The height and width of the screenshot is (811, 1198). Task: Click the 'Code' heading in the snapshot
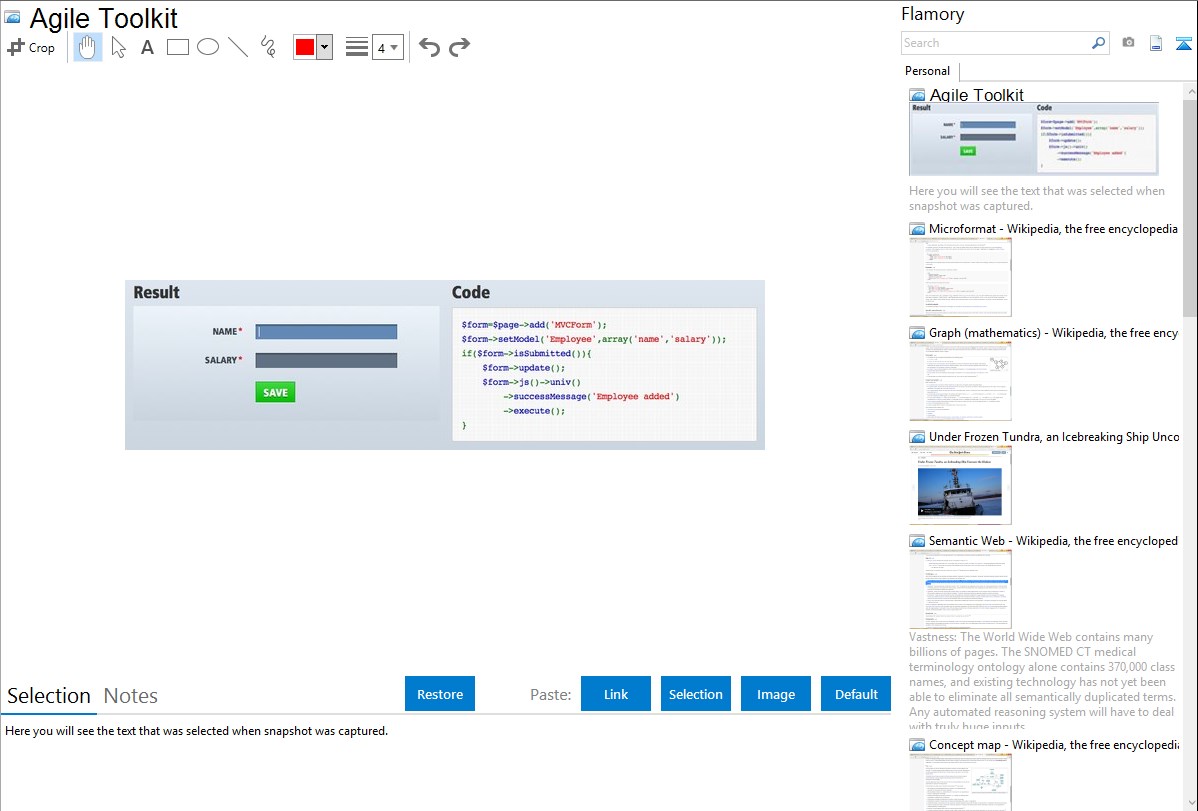coord(471,293)
